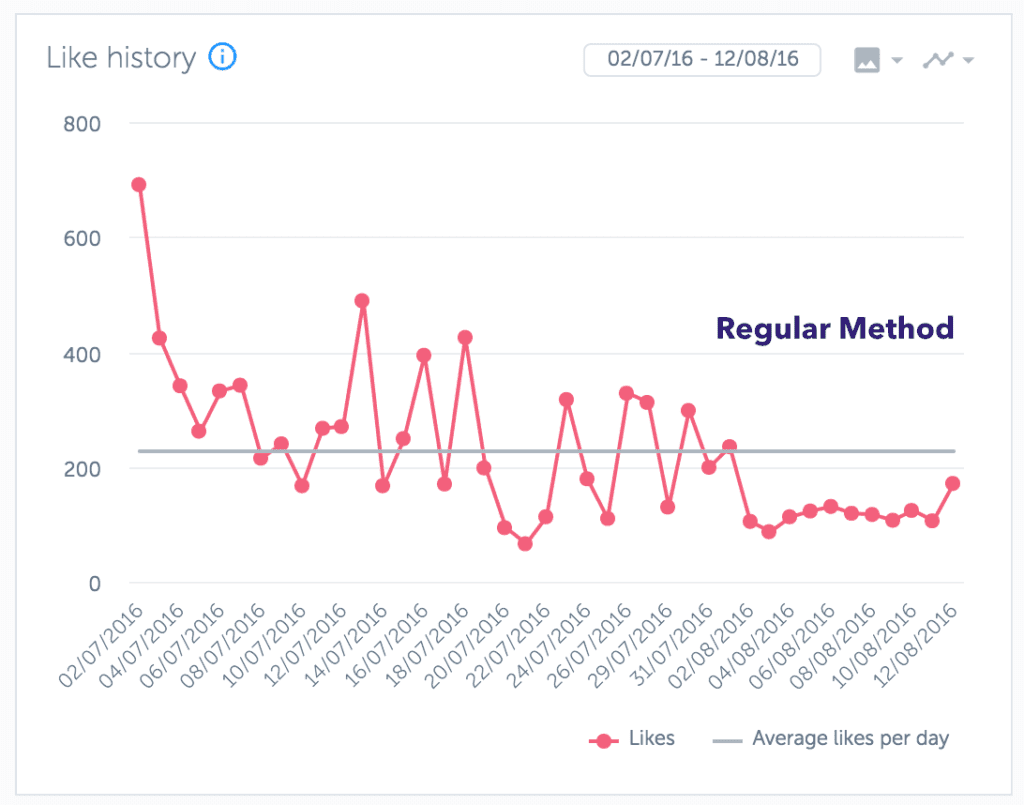
Task: Open the date range 02/07/16 - 12/08/16 picker
Action: [x=702, y=59]
